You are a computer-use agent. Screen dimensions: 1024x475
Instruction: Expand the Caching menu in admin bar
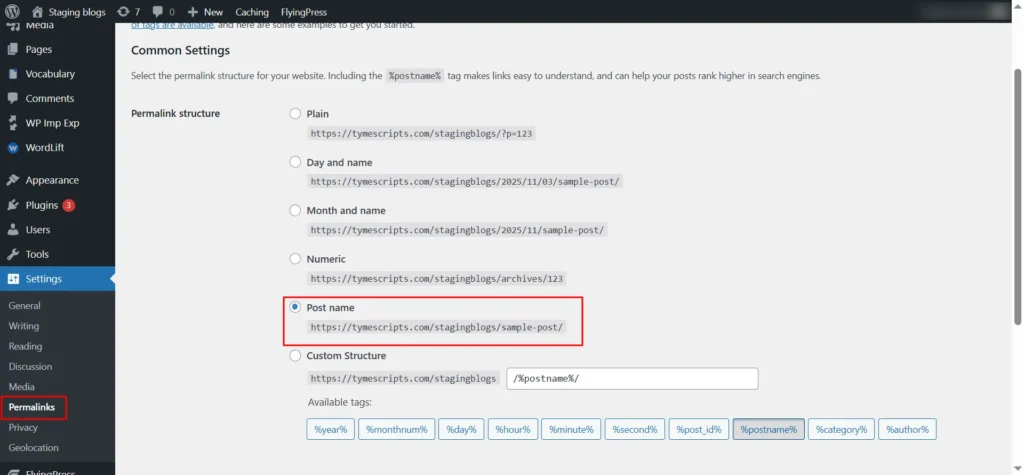(252, 12)
